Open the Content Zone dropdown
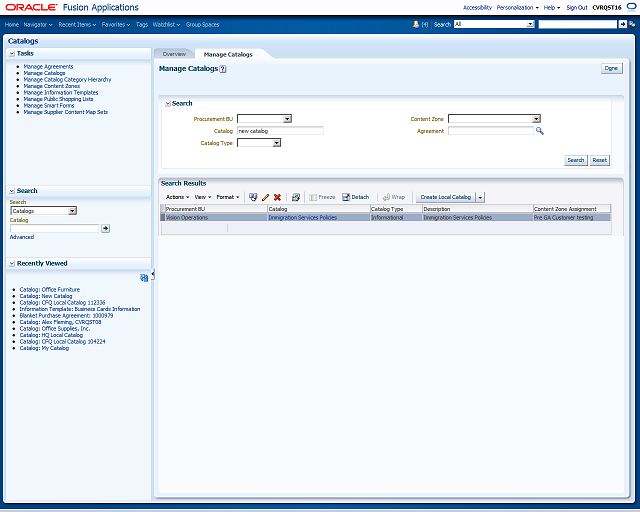This screenshot has width=640, height=512. pyautogui.click(x=536, y=119)
